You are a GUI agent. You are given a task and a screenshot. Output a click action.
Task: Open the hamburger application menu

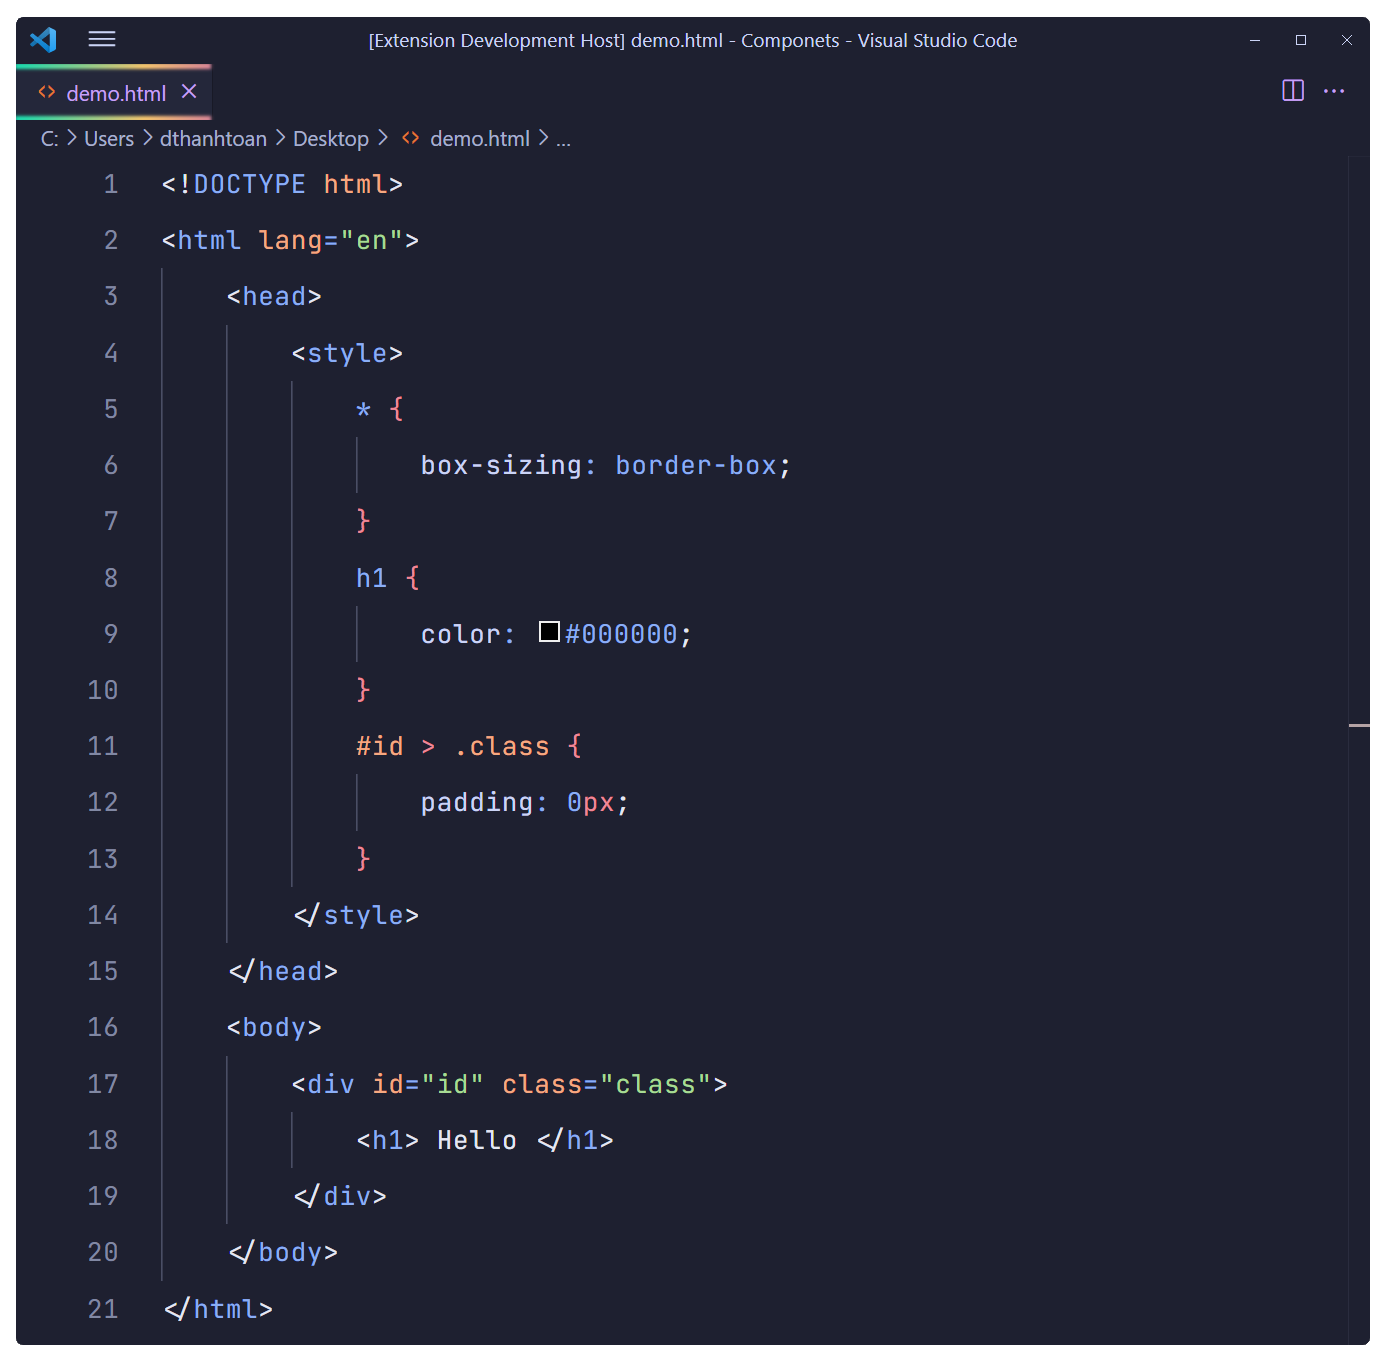102,39
